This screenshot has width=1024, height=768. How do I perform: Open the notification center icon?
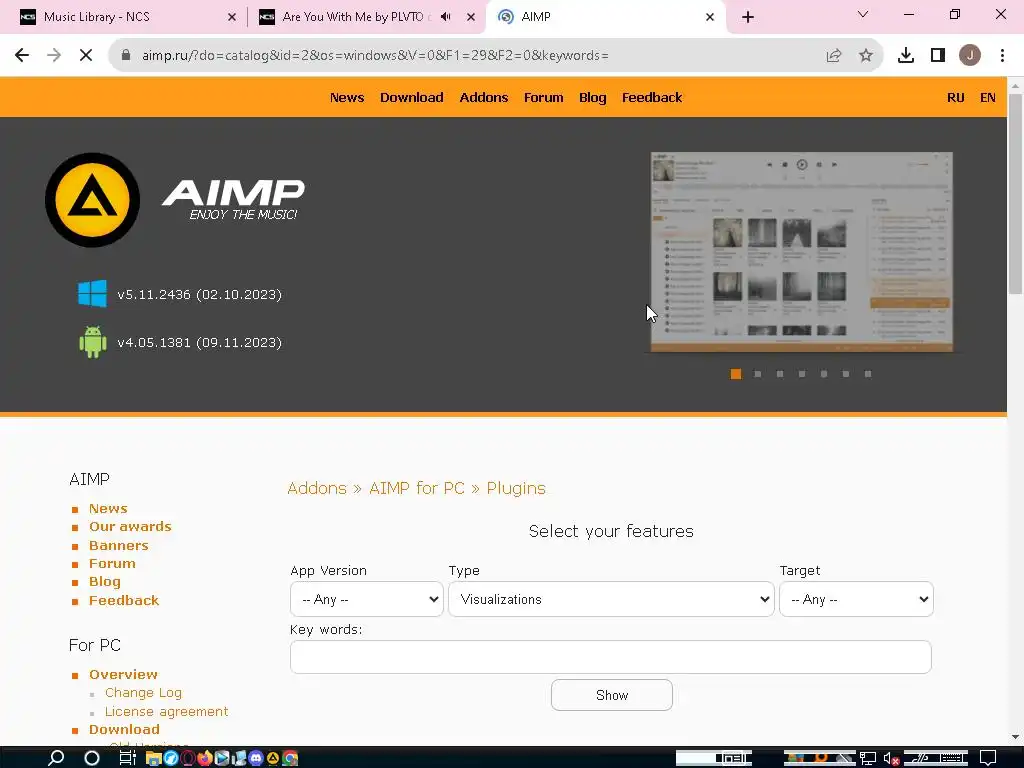pos(988,757)
